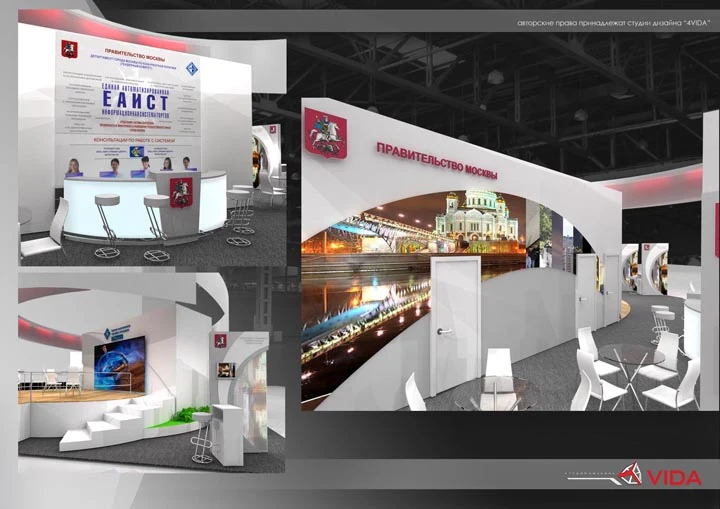The image size is (720, 509).
Task: Click the blue diamond logo on ЕАИСТ poster
Action: (191, 68)
